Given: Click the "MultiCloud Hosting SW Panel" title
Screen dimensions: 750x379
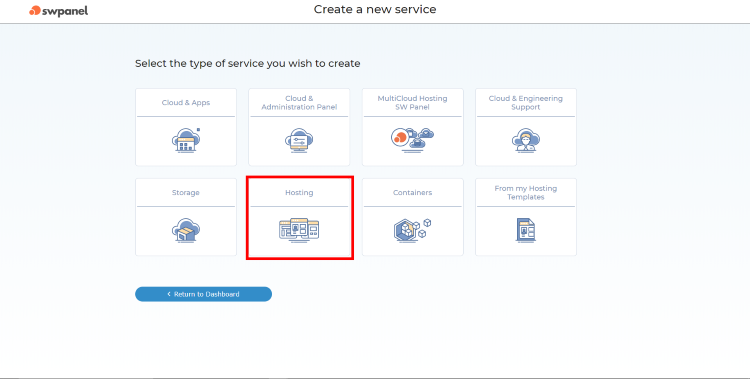Looking at the screenshot, I should pos(412,103).
